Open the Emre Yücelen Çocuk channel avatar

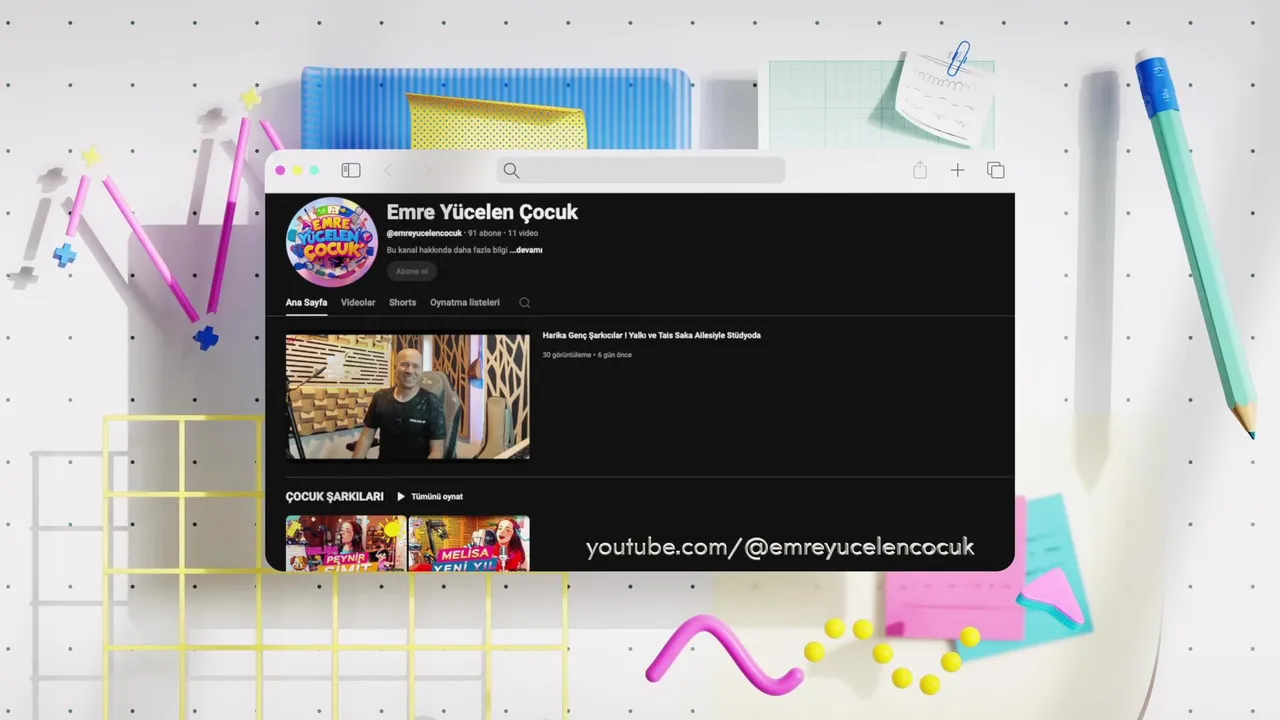click(331, 242)
